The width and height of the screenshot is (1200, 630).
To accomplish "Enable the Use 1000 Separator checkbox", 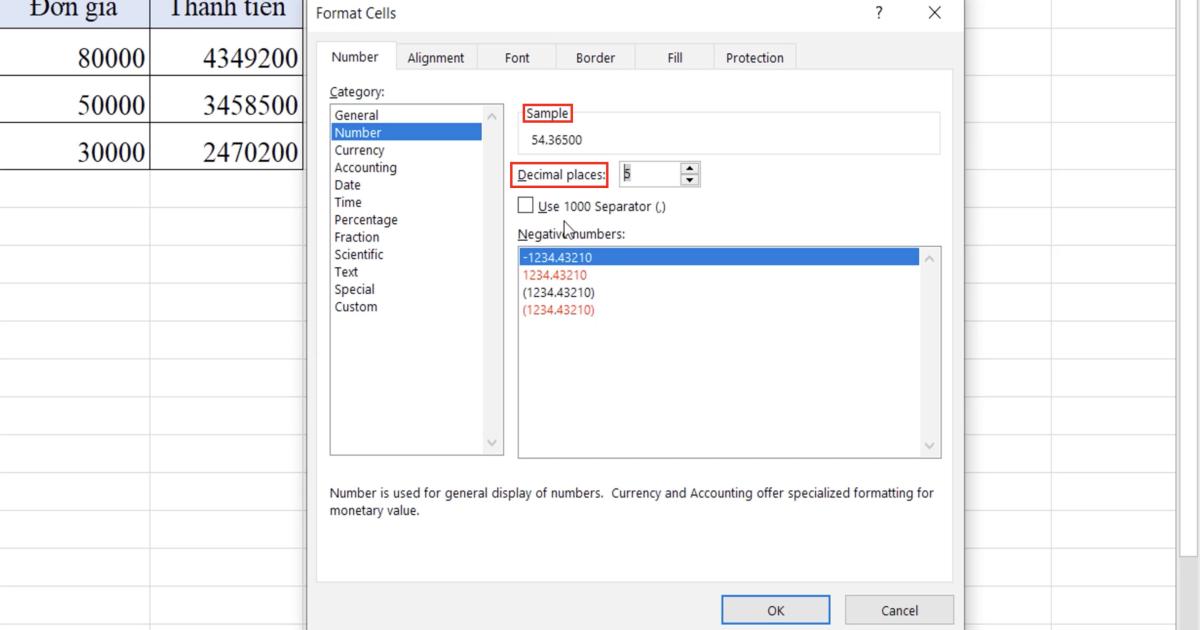I will click(x=525, y=205).
